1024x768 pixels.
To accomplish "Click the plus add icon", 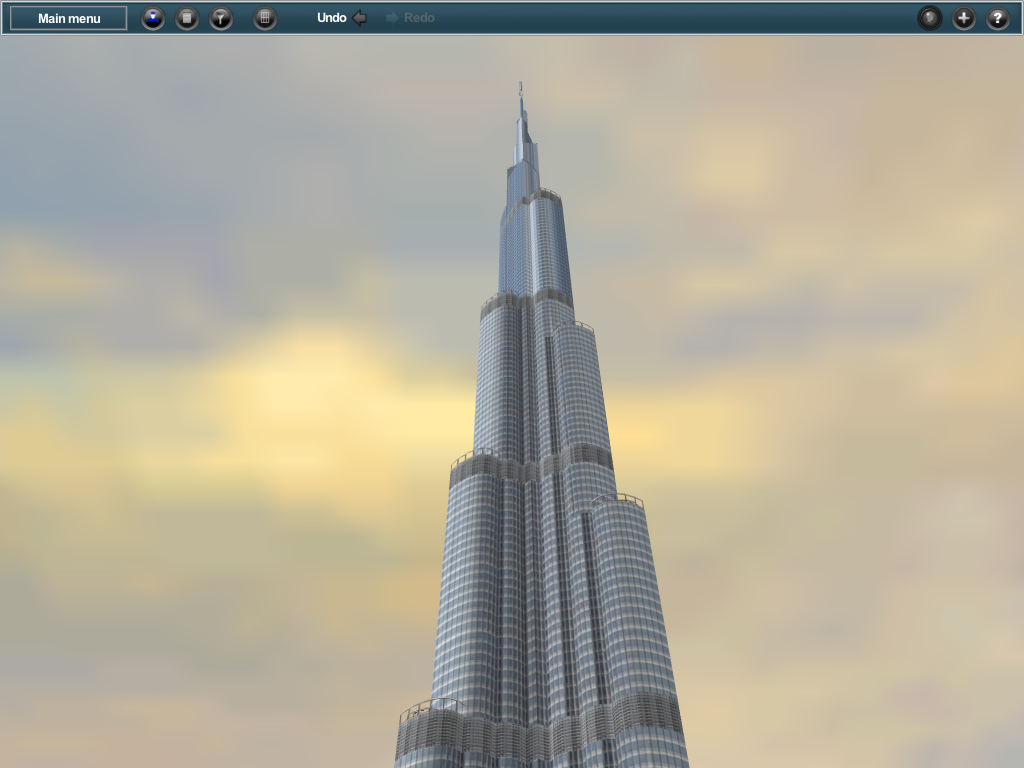I will [963, 18].
